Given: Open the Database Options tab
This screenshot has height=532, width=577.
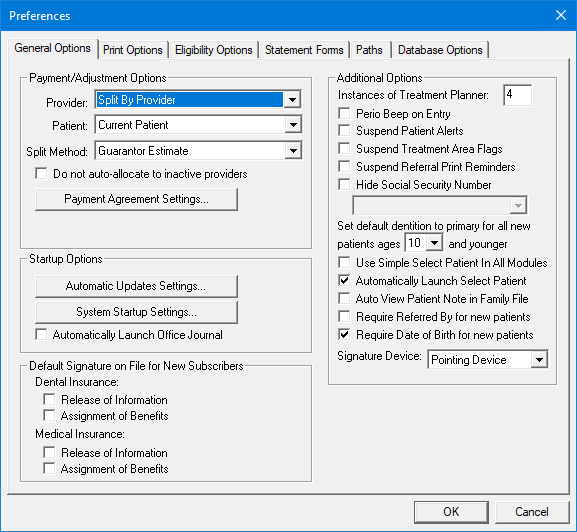Looking at the screenshot, I should (x=440, y=50).
